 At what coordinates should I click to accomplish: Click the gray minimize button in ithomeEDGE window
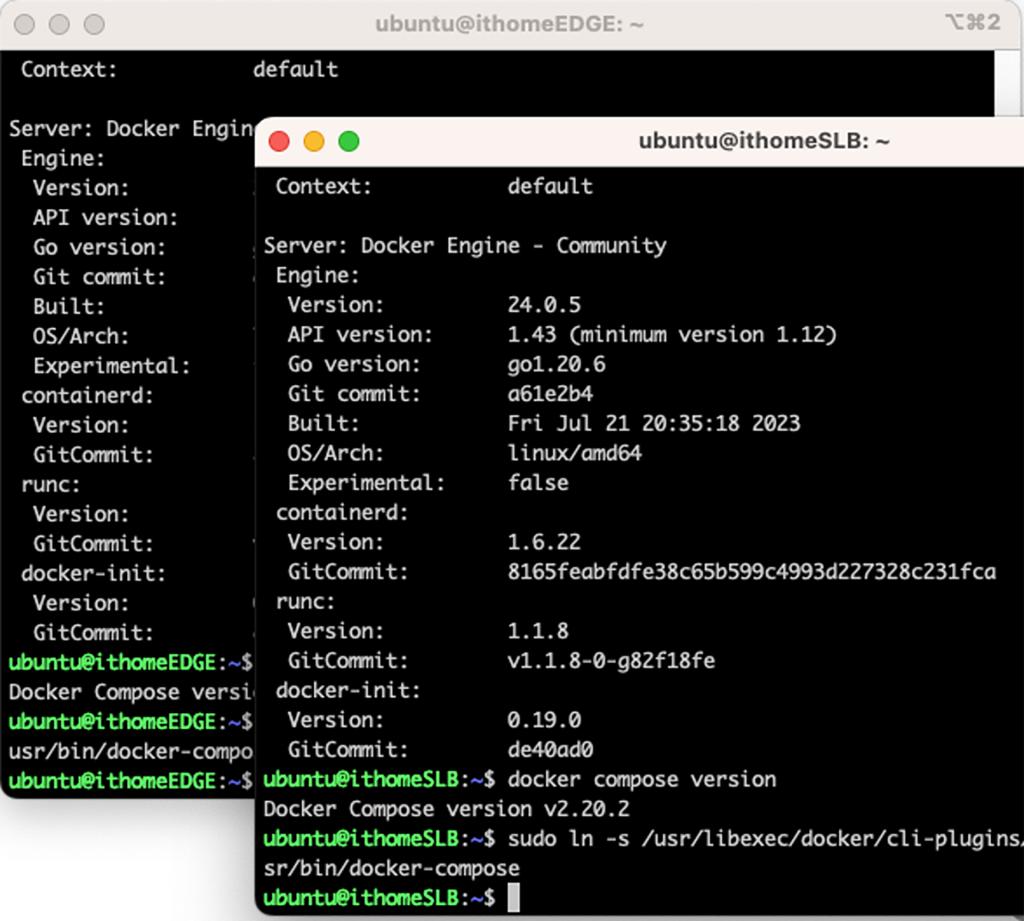pos(59,24)
